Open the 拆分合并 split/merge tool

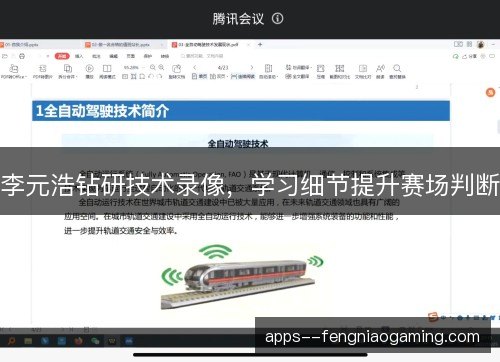click(68, 72)
